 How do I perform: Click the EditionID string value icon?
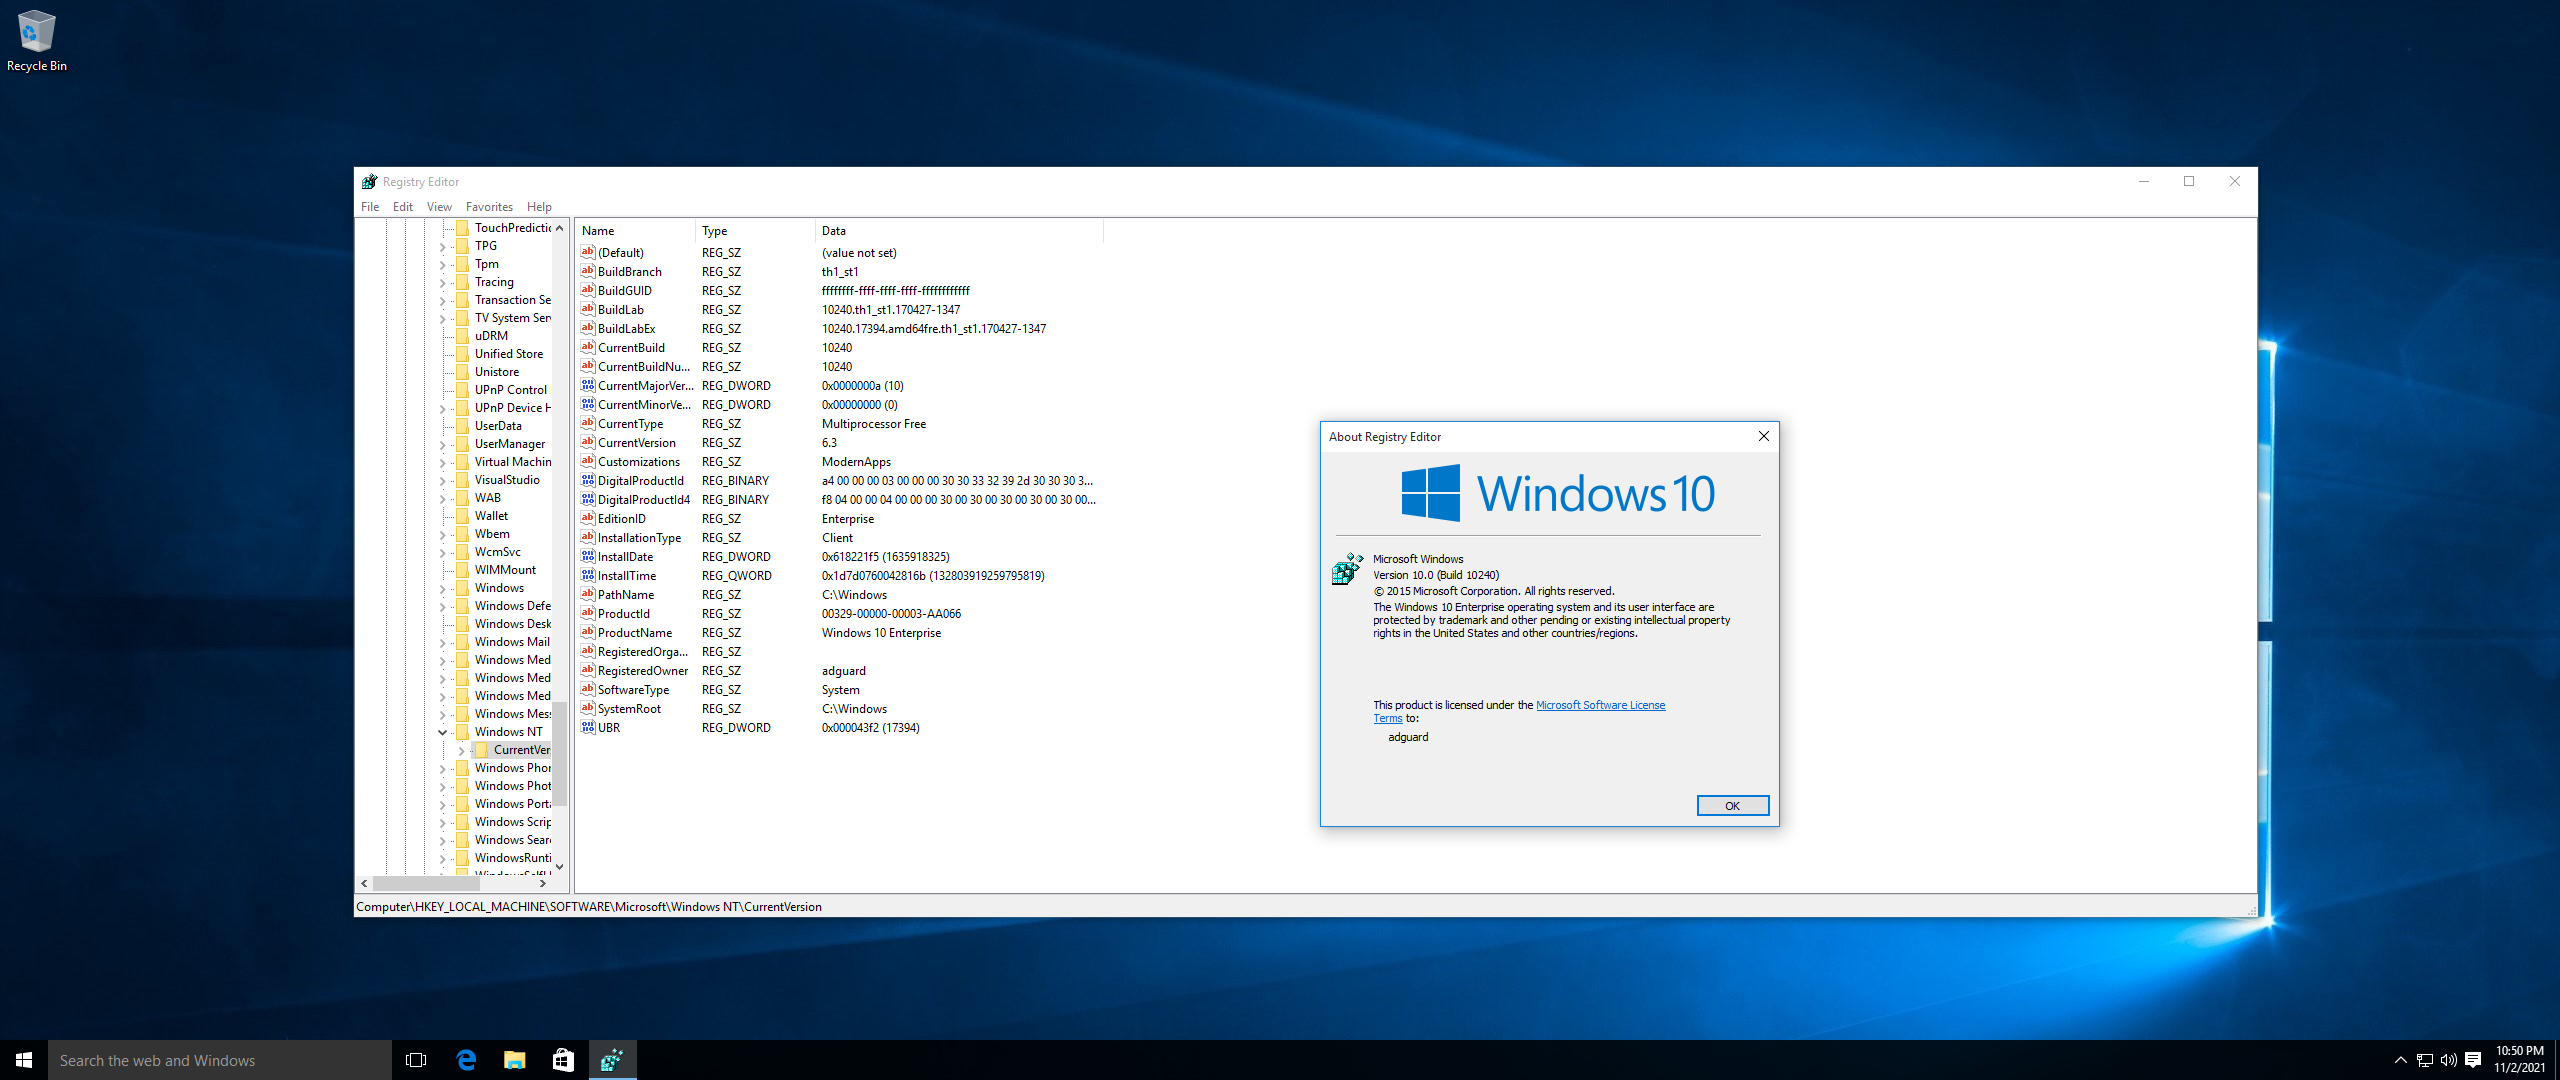tap(588, 518)
